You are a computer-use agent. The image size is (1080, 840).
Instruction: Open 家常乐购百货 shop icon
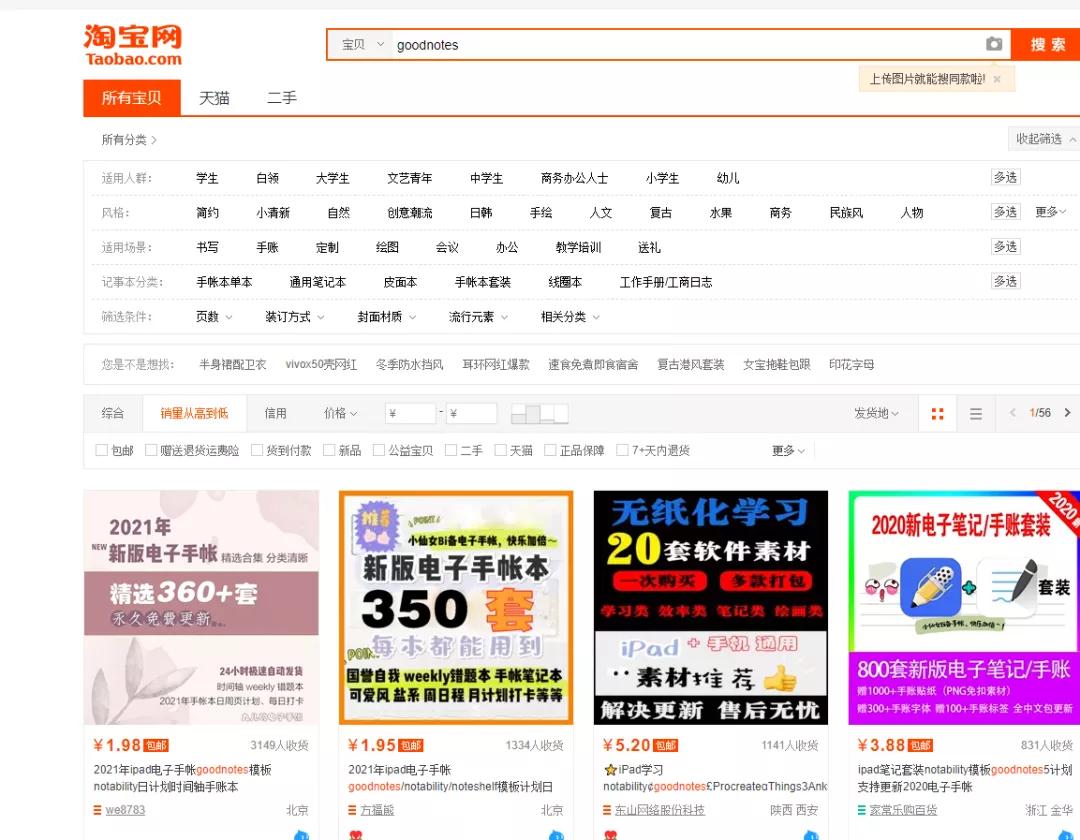click(x=862, y=810)
